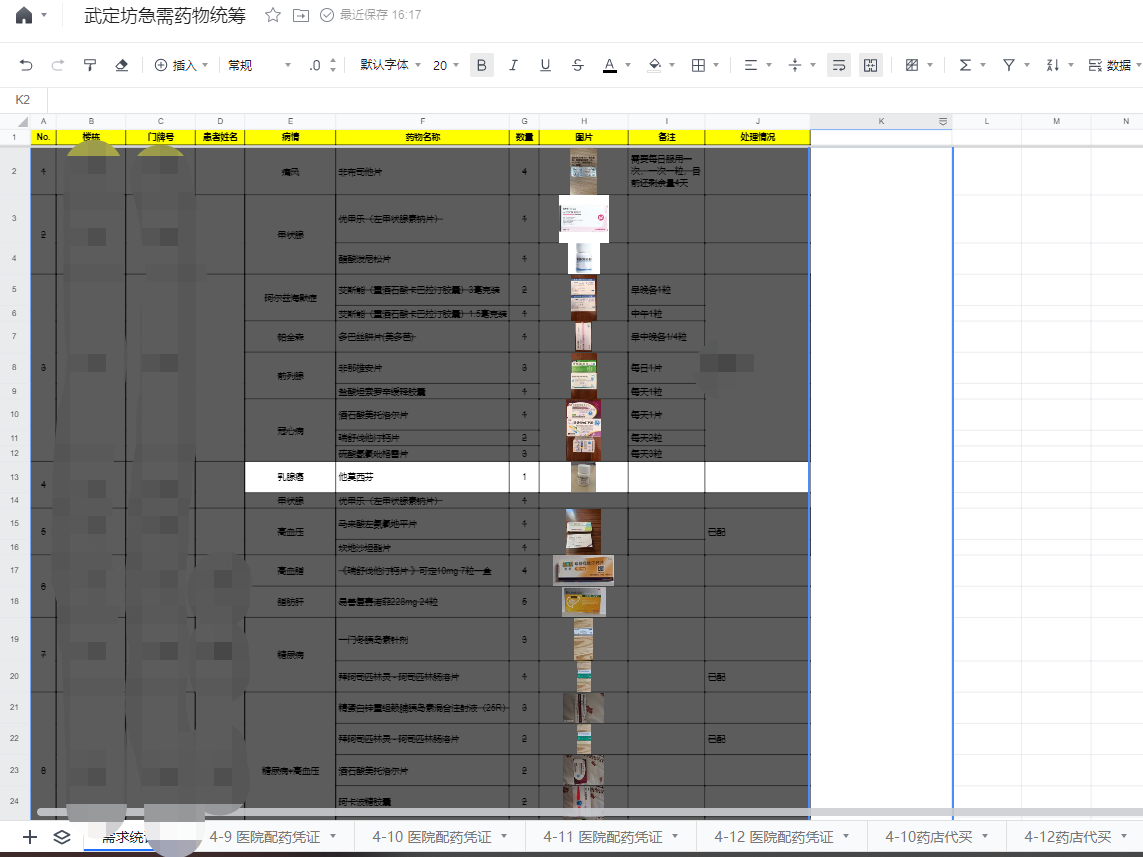1143x857 pixels.
Task: Toggle merge cells
Action: tap(870, 66)
